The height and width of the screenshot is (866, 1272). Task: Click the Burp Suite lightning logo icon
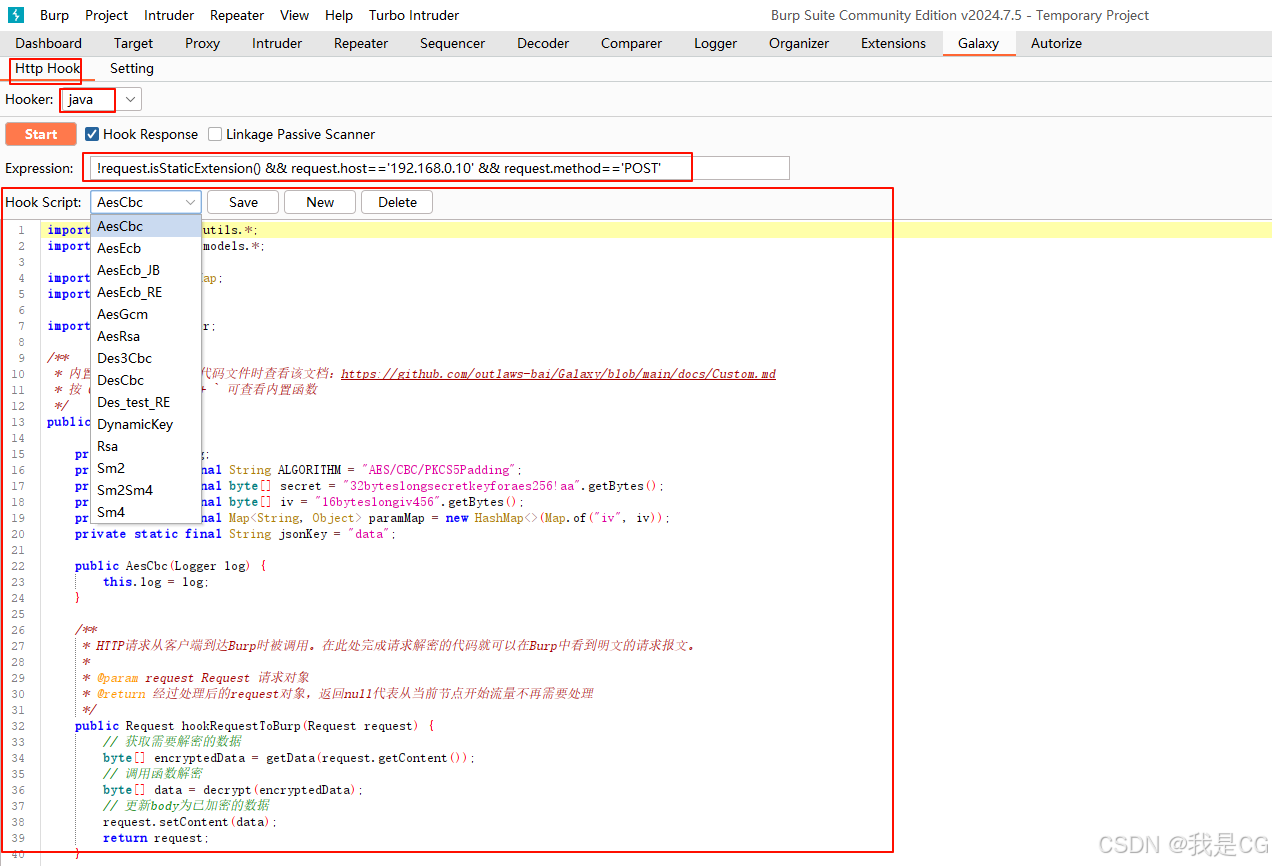pos(16,15)
